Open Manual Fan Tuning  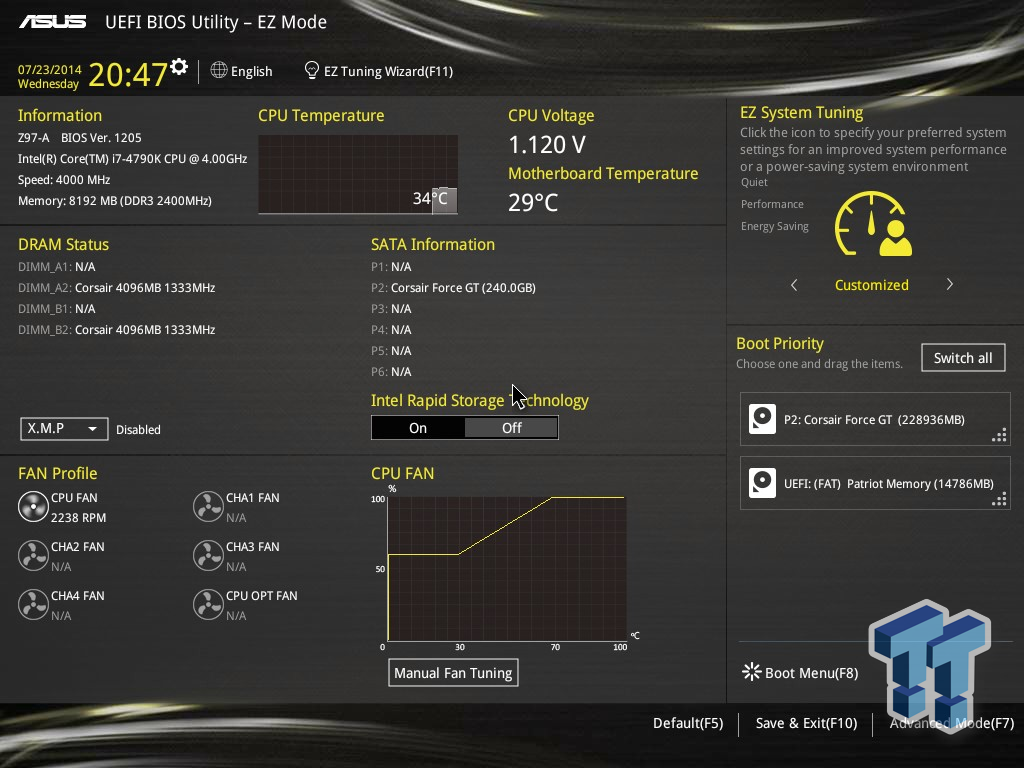click(x=453, y=672)
